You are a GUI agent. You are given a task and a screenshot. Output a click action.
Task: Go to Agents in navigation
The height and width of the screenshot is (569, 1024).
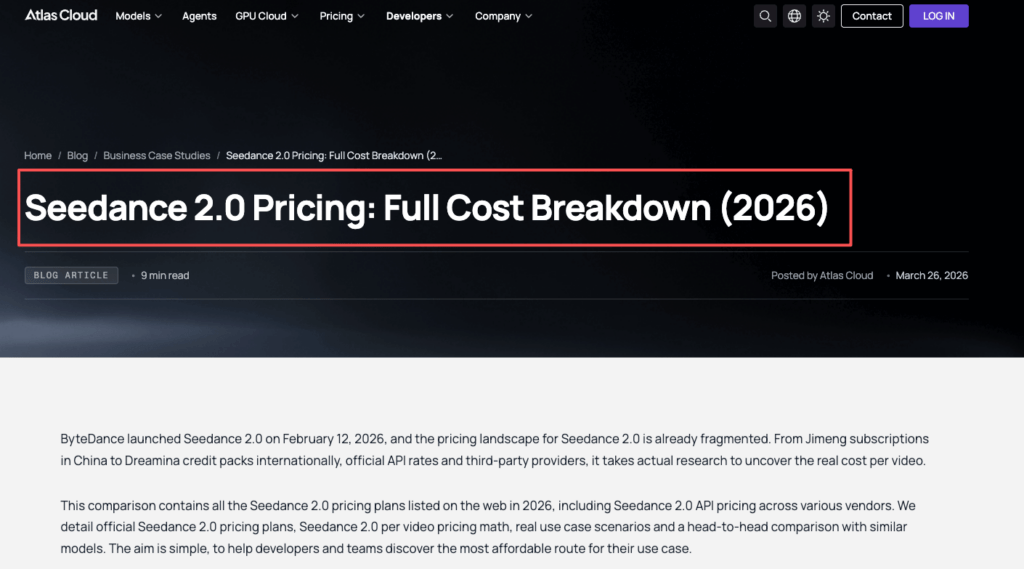point(199,16)
